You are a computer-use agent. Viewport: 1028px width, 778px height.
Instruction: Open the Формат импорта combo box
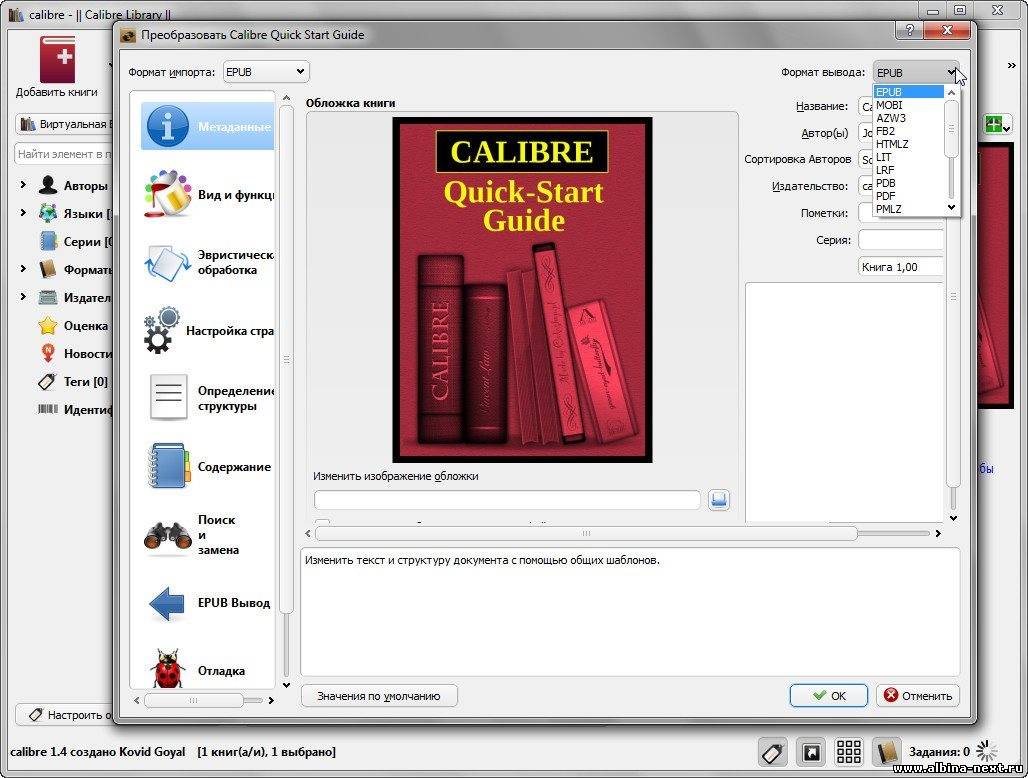coord(266,71)
